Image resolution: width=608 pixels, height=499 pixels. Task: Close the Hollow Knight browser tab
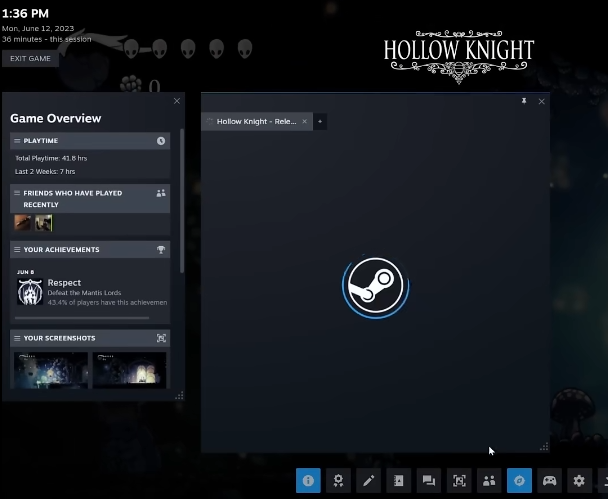(304, 121)
